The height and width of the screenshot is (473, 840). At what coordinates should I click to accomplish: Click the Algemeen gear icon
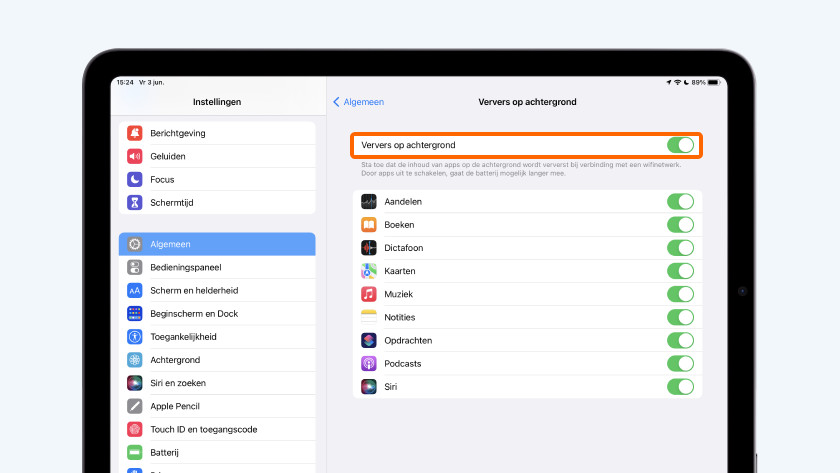pos(134,244)
